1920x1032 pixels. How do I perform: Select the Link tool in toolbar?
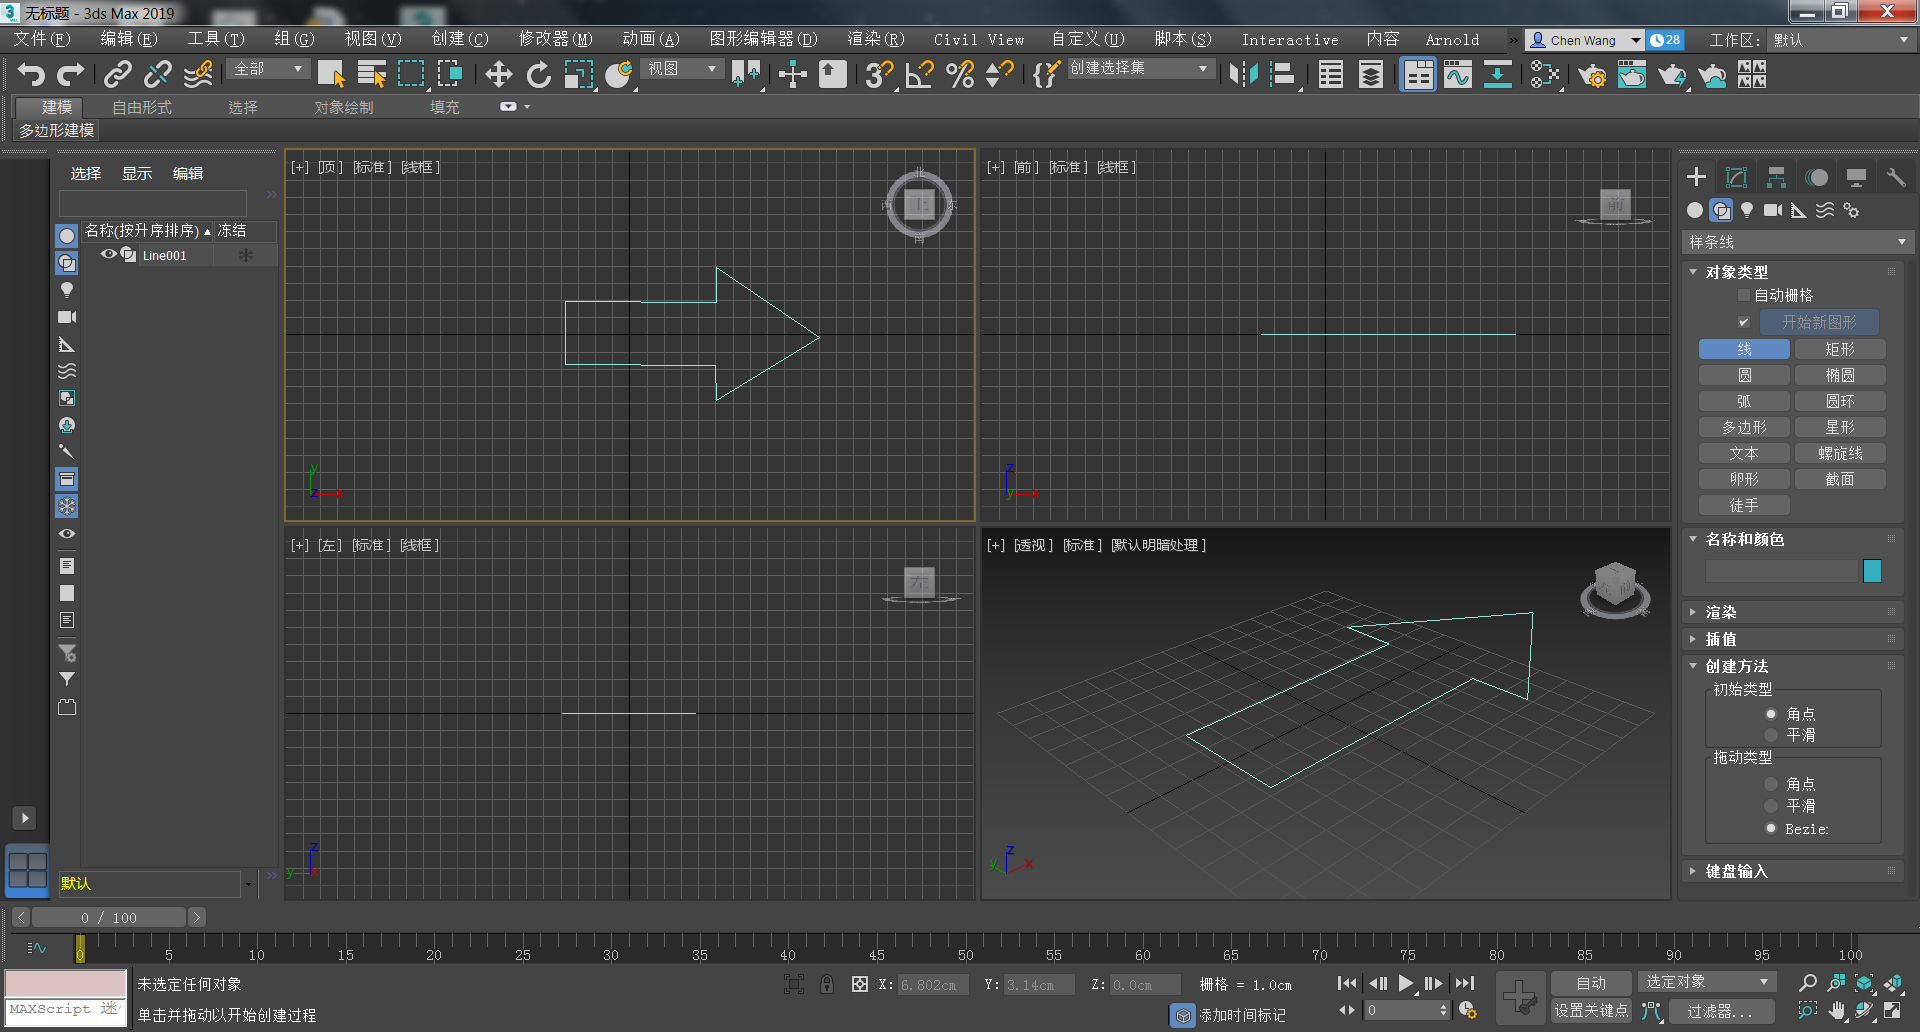coord(118,75)
